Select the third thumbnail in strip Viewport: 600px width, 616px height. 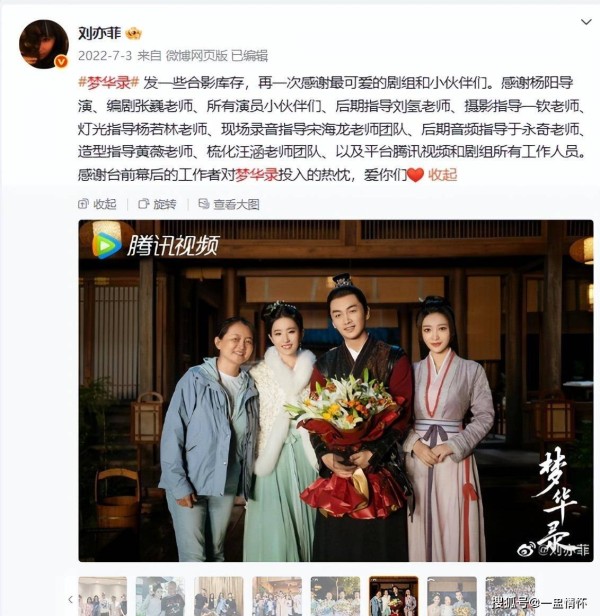click(x=218, y=596)
